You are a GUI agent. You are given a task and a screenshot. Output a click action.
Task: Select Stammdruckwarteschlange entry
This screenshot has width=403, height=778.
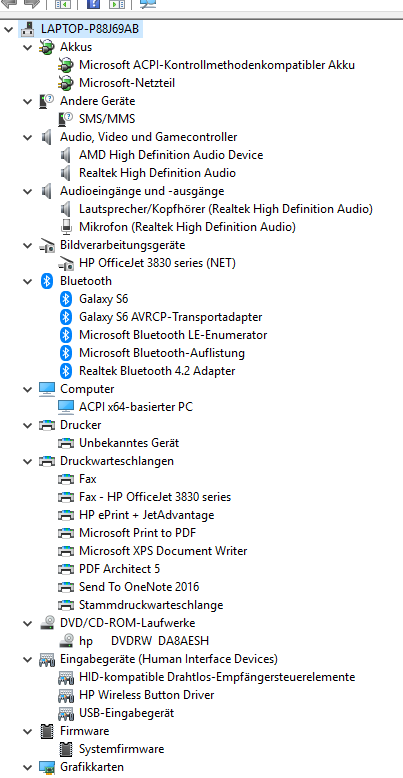[x=151, y=605]
